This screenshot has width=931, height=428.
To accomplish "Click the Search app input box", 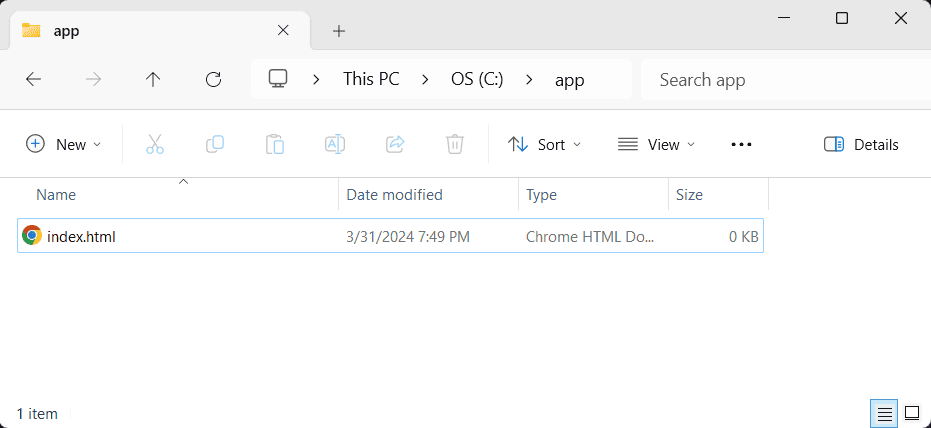I will [780, 80].
